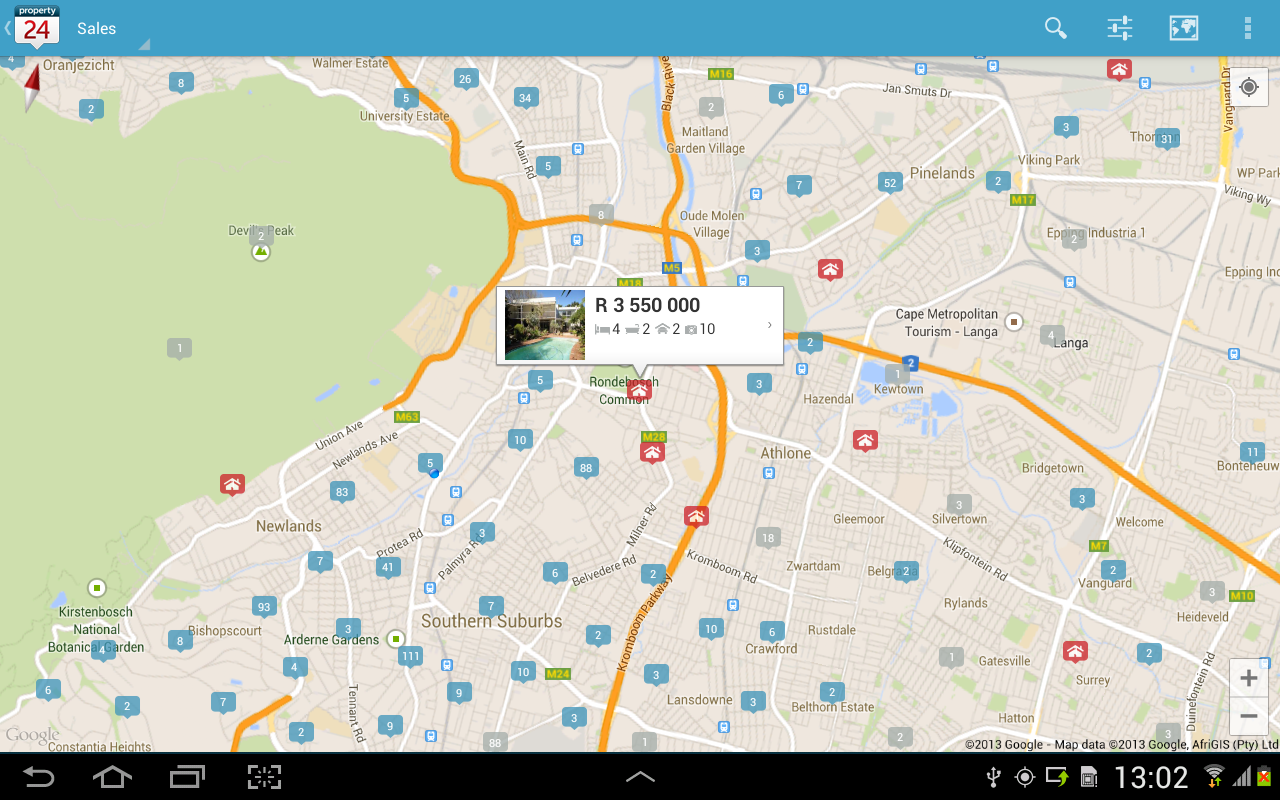Zoom in with the plus button
Screen dimensions: 1280x800
pos(1248,677)
